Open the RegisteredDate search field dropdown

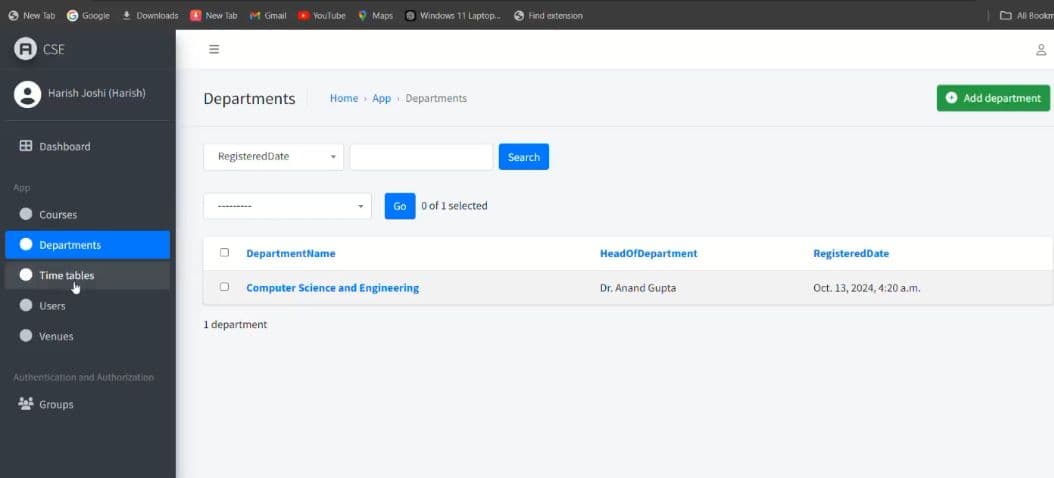click(x=273, y=157)
